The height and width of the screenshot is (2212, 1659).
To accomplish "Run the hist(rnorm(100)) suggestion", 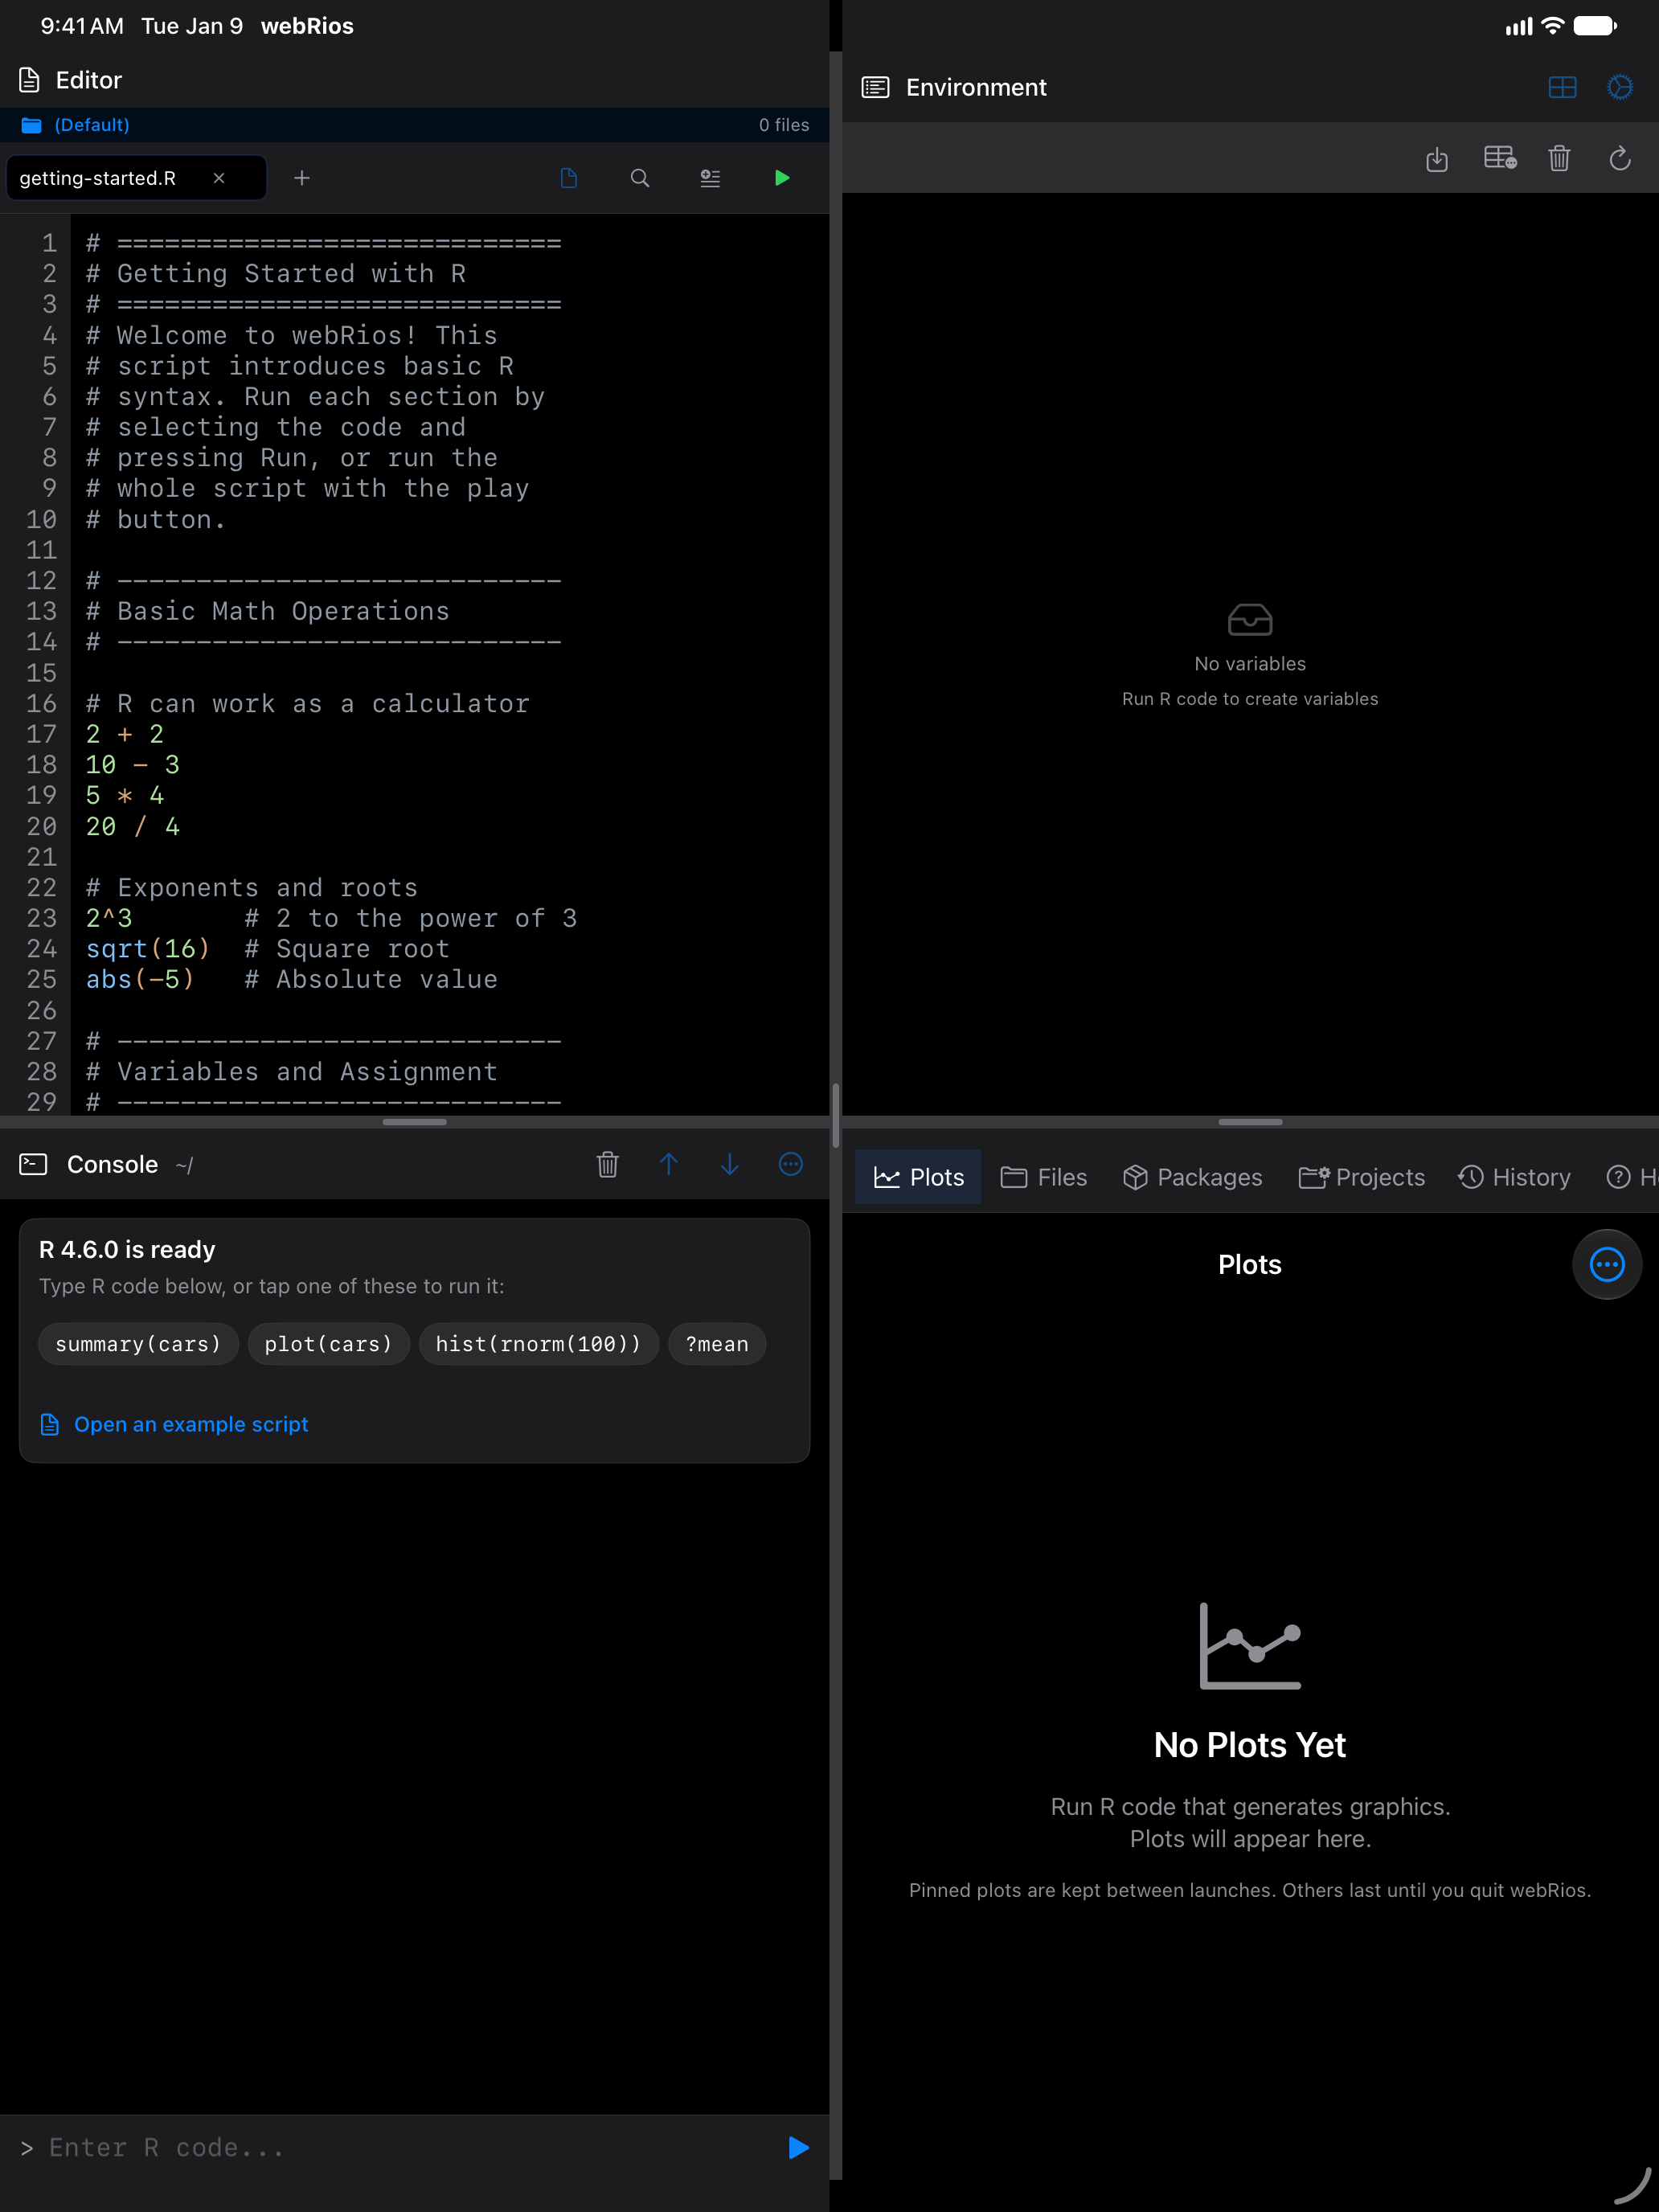I will [x=538, y=1344].
